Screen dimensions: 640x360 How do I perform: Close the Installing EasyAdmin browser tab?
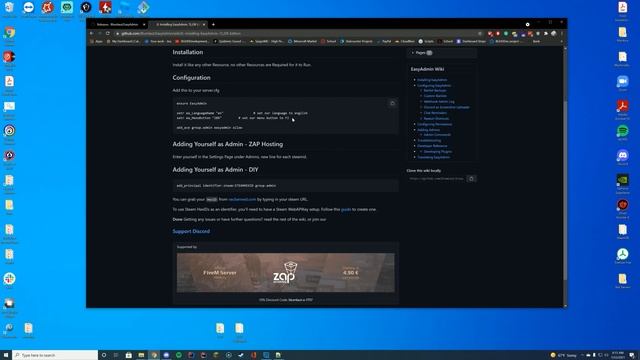(204, 24)
